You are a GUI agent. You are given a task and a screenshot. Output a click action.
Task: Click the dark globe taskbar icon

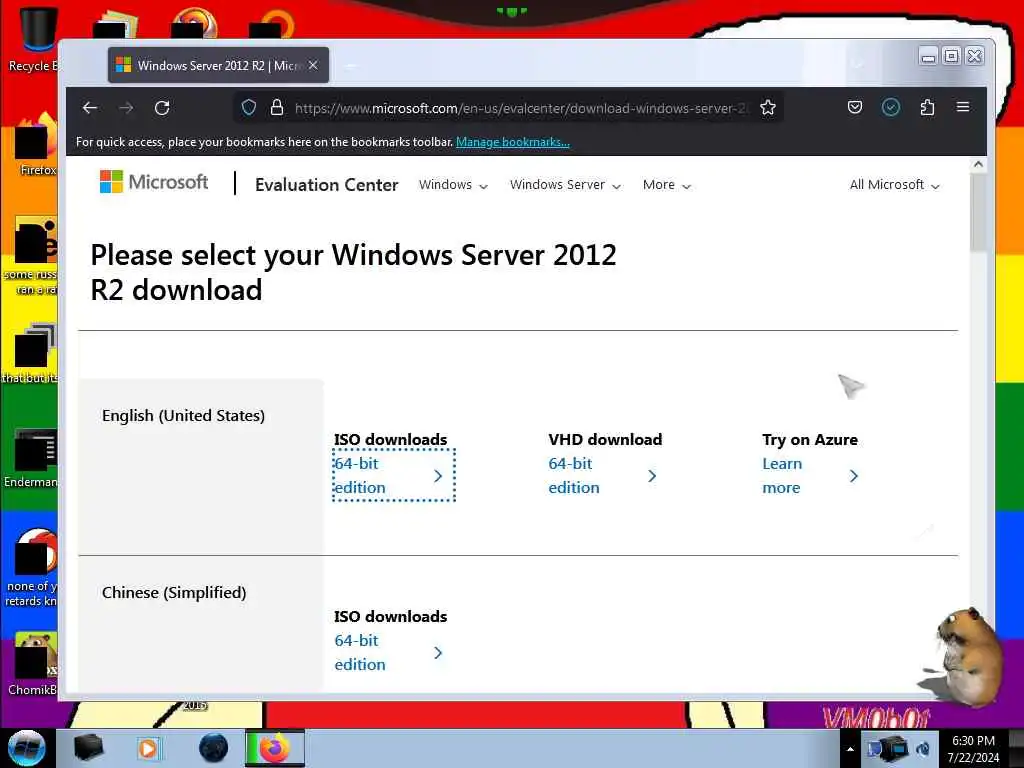click(x=214, y=748)
